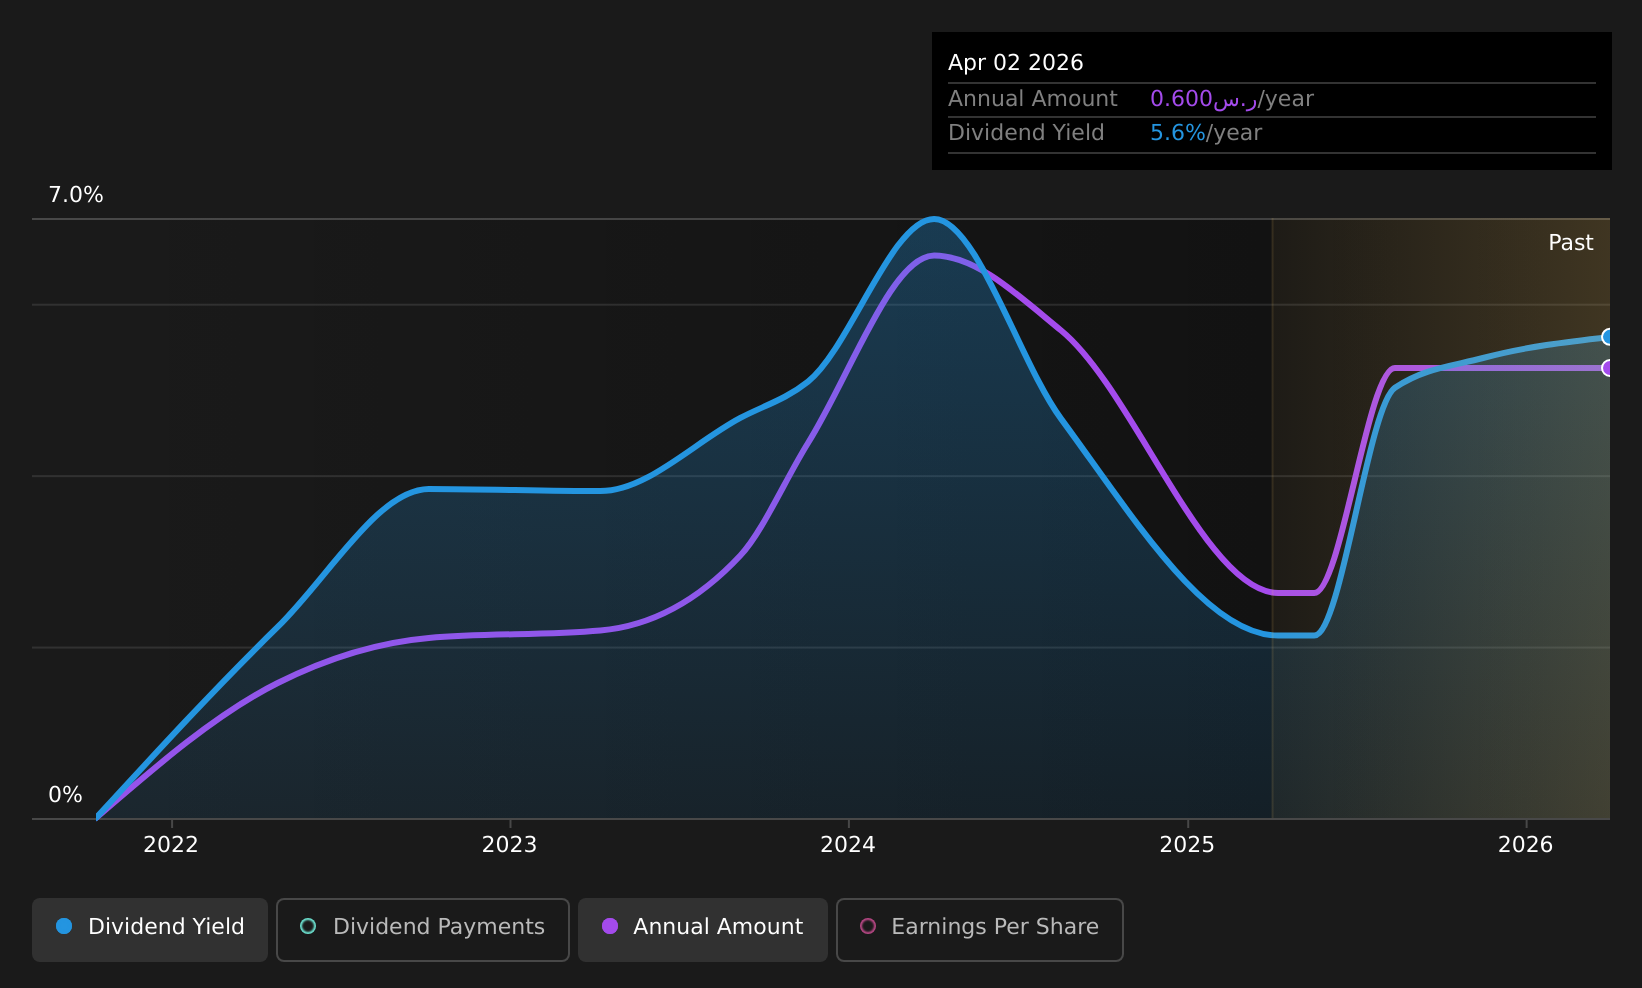Click the 2023 x-axis label
The height and width of the screenshot is (988, 1642).
click(510, 845)
